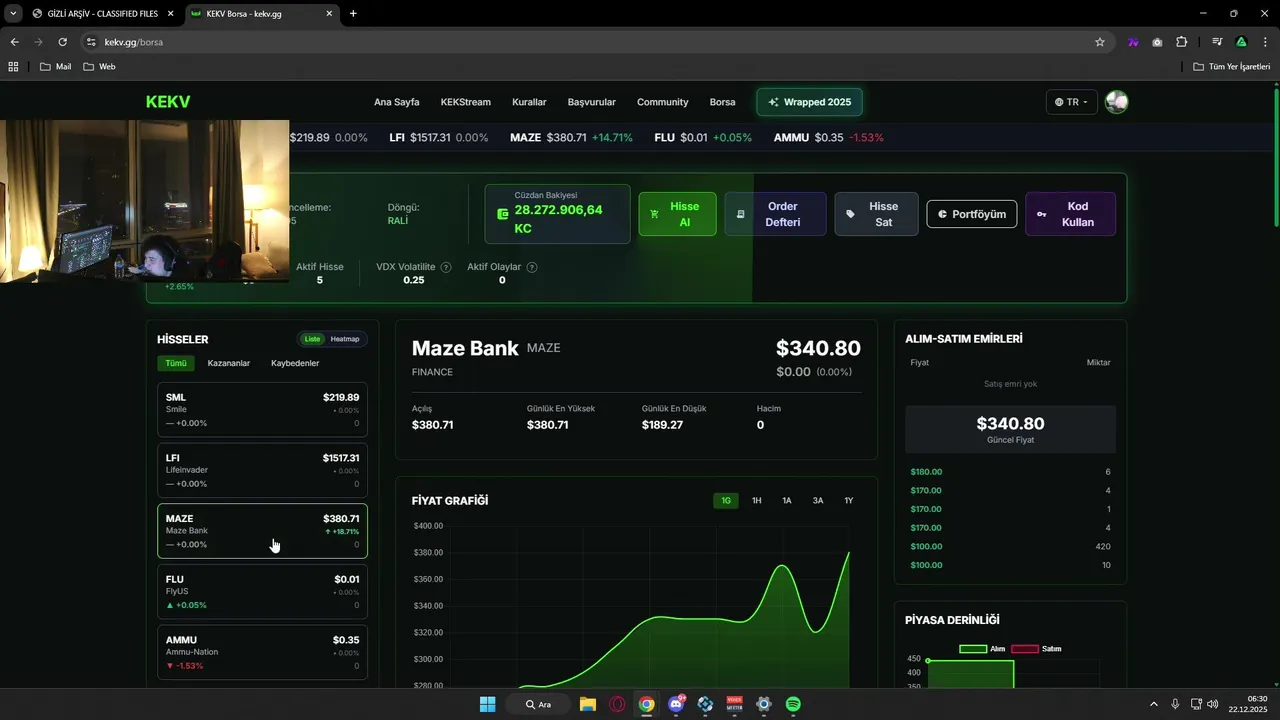
Task: Open the browser extensions puzzle icon
Action: [1181, 42]
